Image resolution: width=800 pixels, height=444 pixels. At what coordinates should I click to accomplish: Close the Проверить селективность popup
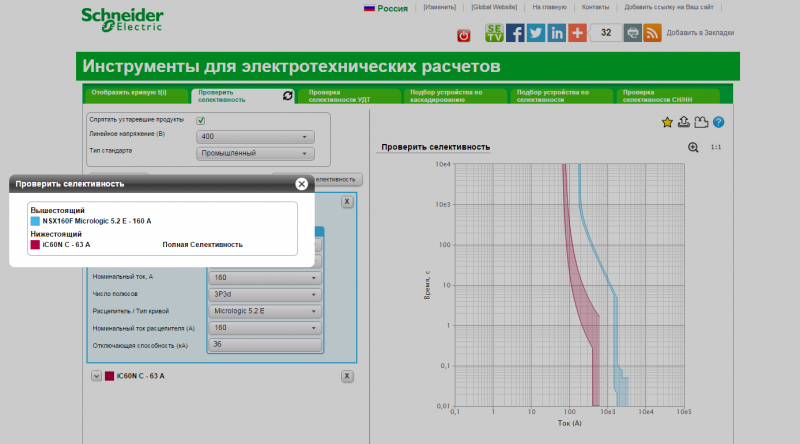pyautogui.click(x=302, y=184)
